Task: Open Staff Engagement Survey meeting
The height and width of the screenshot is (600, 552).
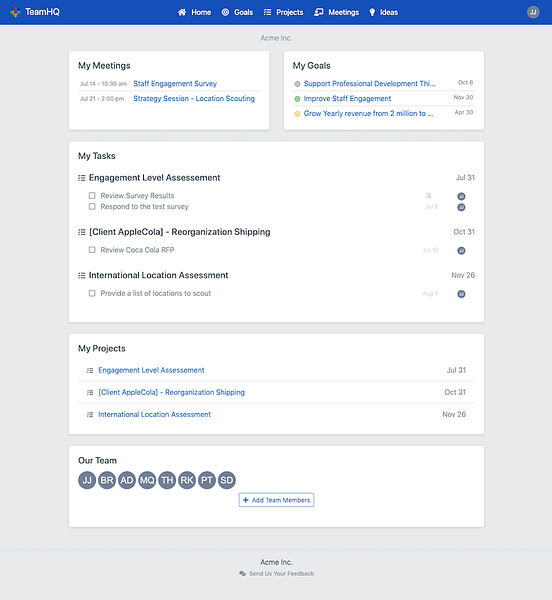Action: click(175, 83)
